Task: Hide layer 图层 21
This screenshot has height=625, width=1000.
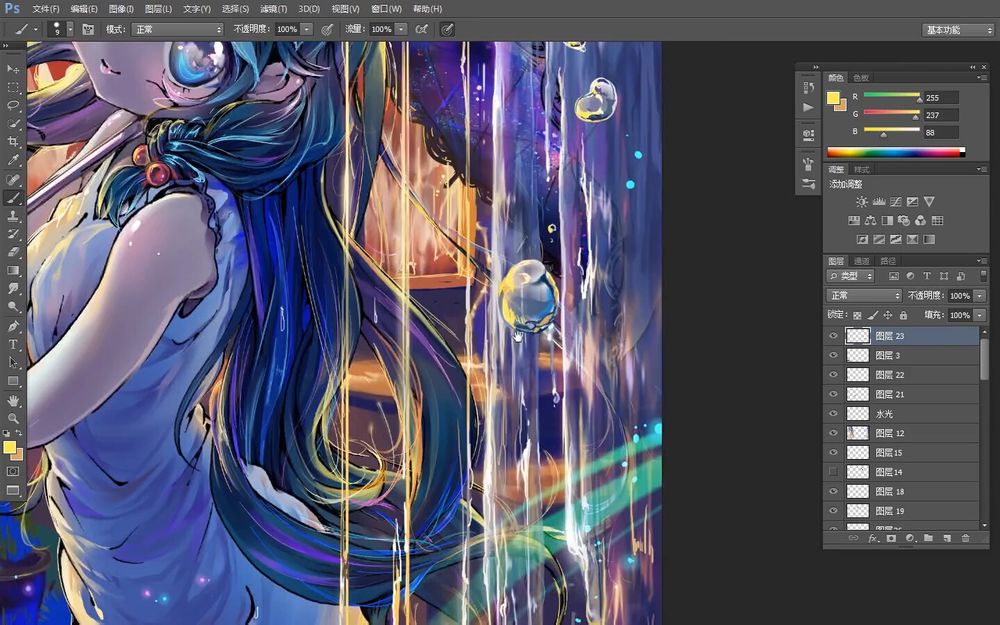Action: pos(833,394)
